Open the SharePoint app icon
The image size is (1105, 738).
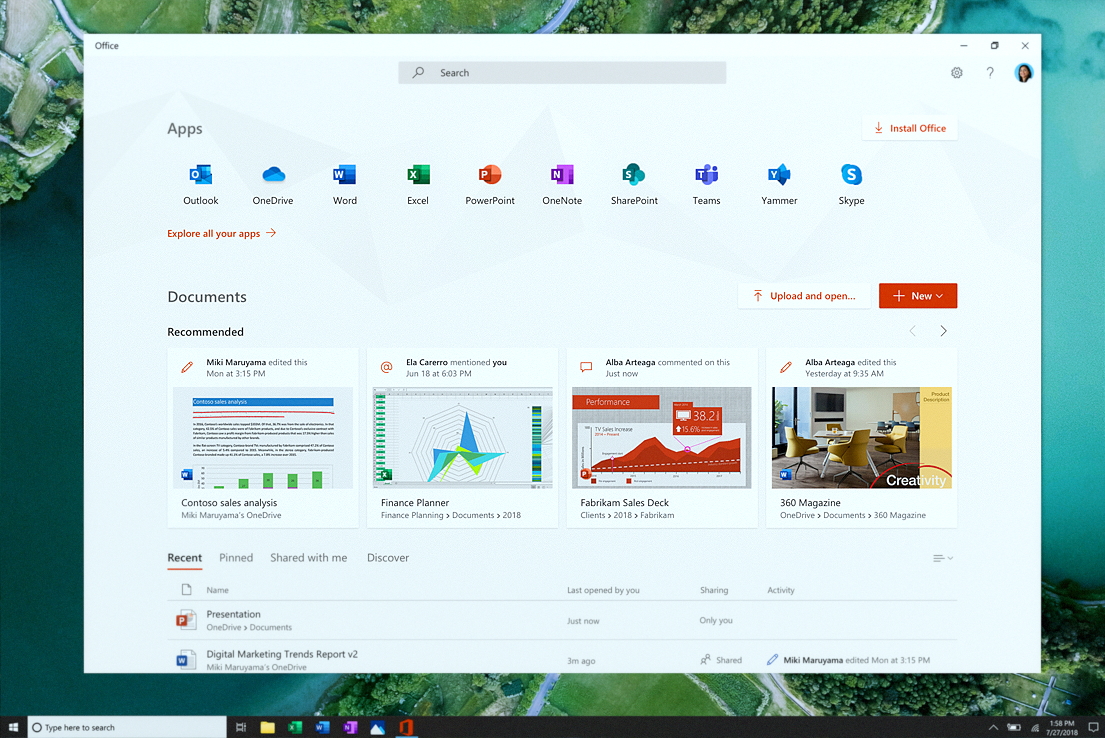coord(634,175)
